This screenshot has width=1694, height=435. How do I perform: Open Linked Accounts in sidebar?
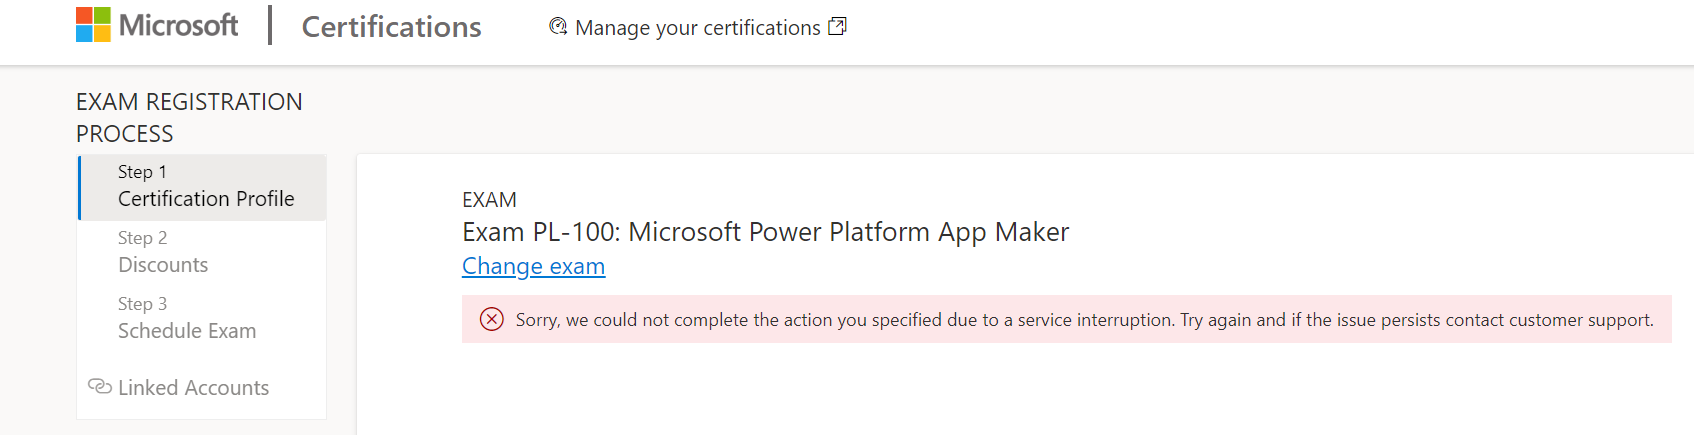(x=193, y=388)
